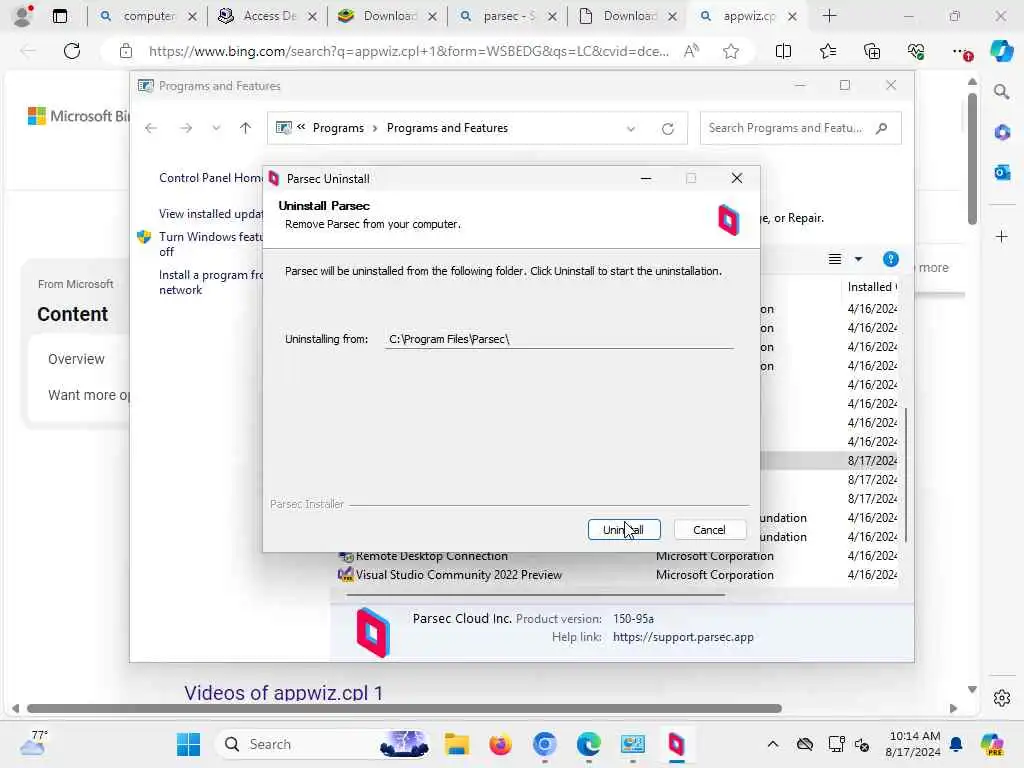Open View installed updates link

[210, 214]
